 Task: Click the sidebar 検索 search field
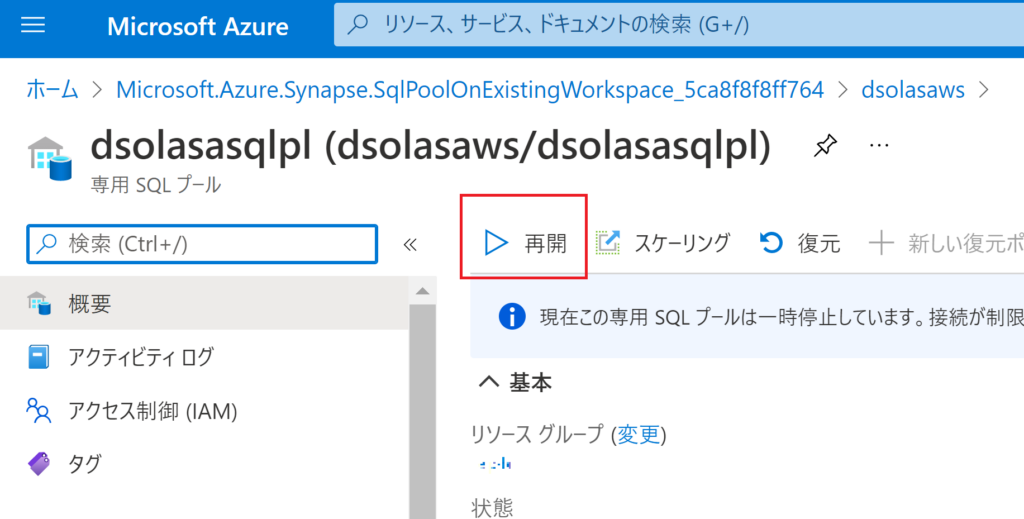point(202,244)
